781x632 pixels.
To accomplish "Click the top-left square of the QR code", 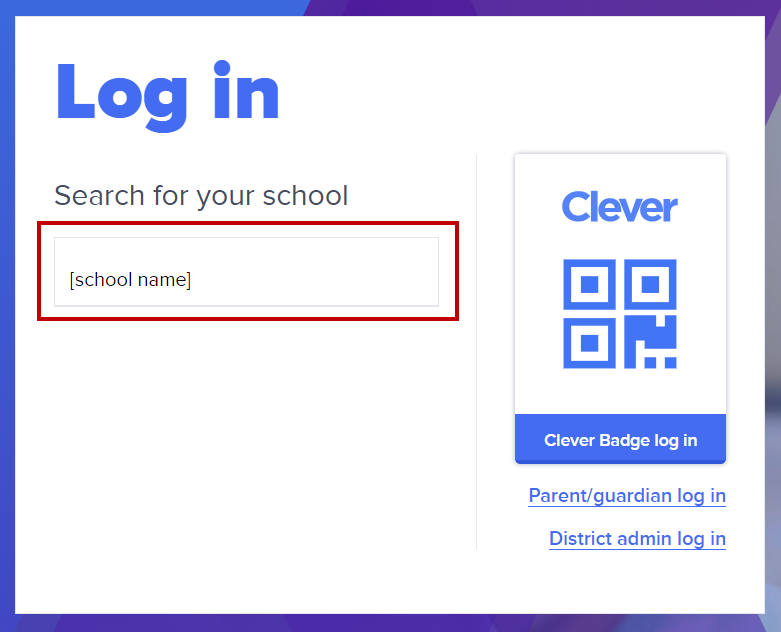I will pos(589,284).
